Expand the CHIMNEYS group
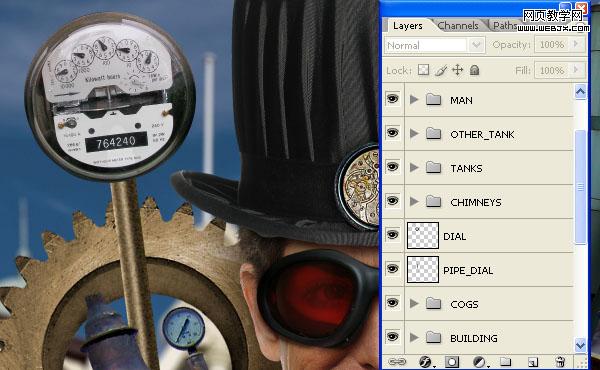Screen dimensions: 600x370 [414, 202]
